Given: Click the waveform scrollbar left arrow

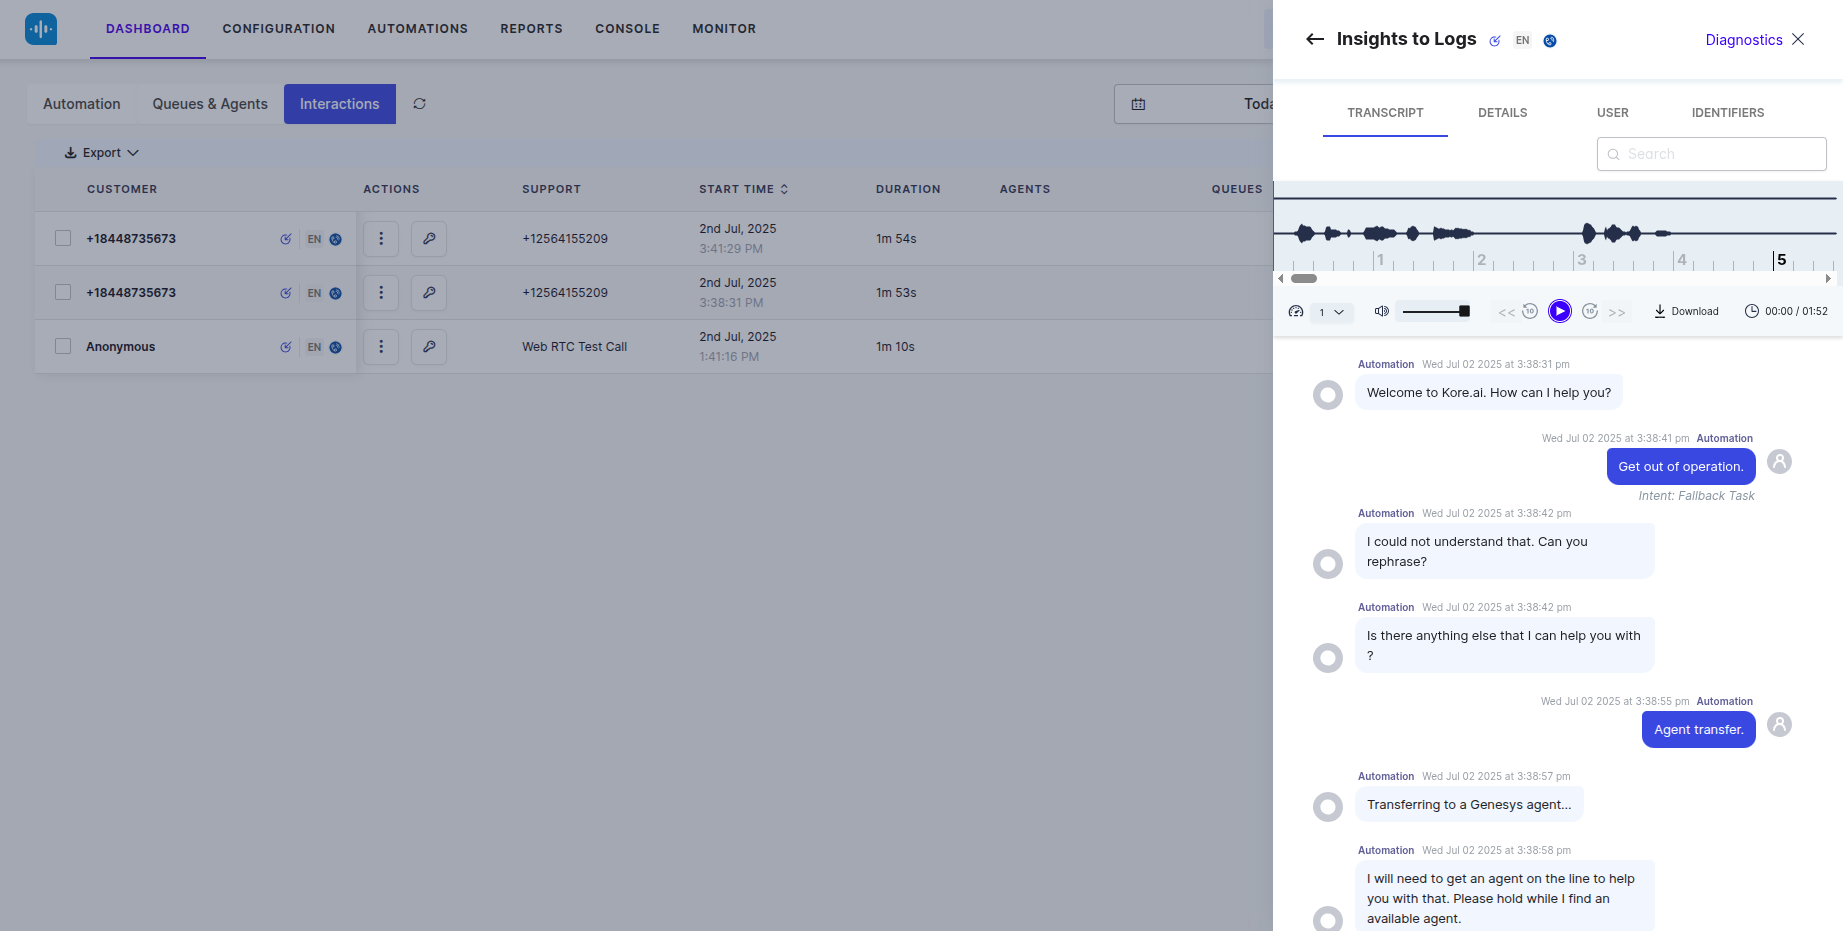Looking at the screenshot, I should 1281,279.
